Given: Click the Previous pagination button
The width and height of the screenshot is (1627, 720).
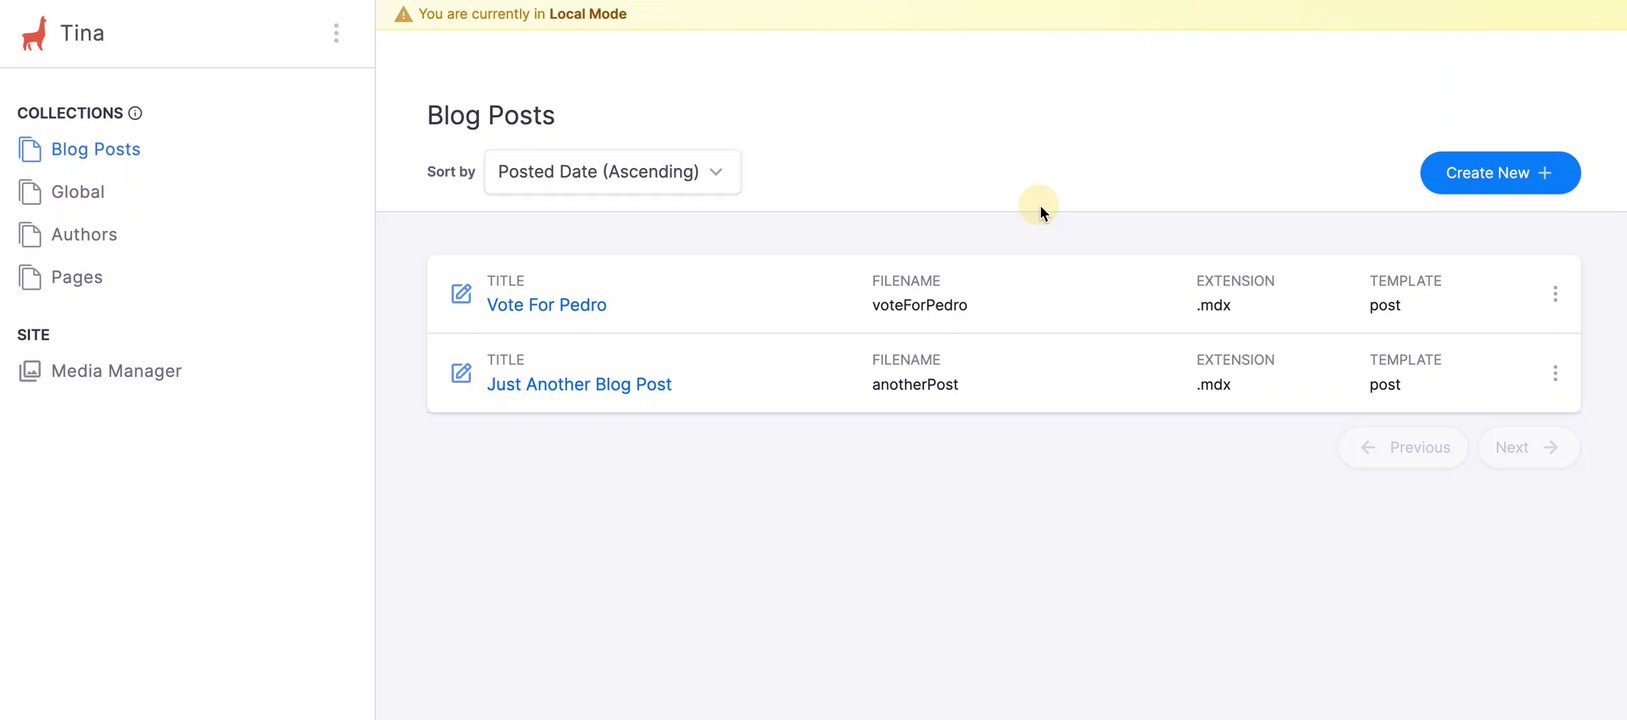Looking at the screenshot, I should [x=1404, y=448].
